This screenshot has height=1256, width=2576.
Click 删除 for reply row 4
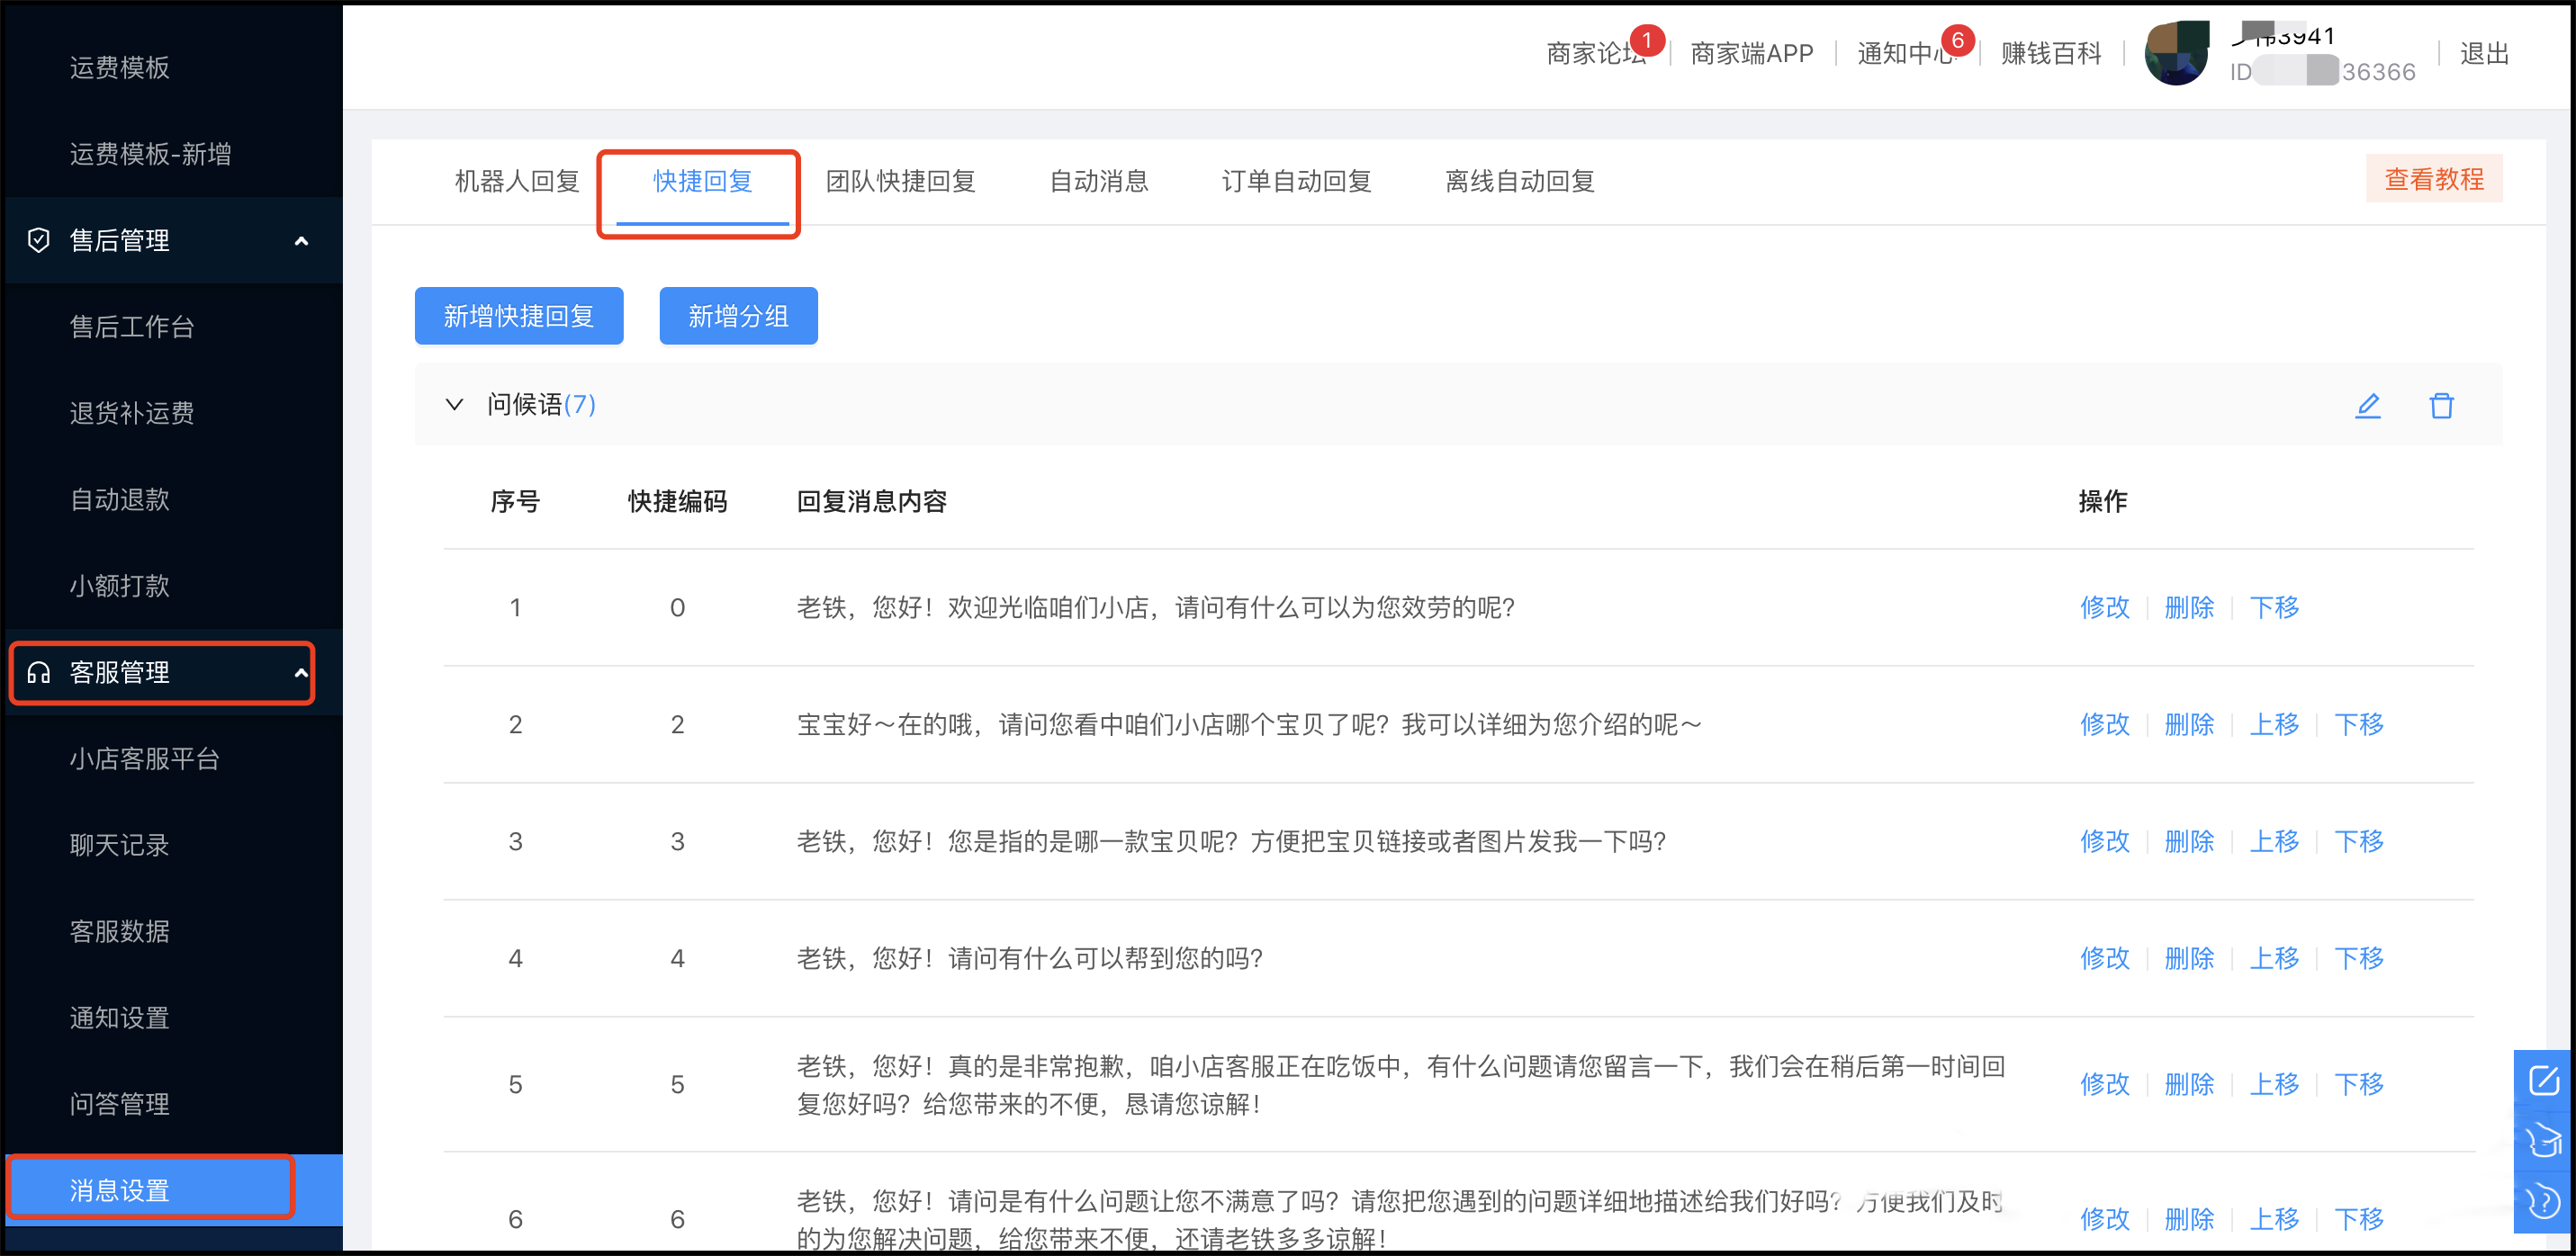coord(2189,958)
